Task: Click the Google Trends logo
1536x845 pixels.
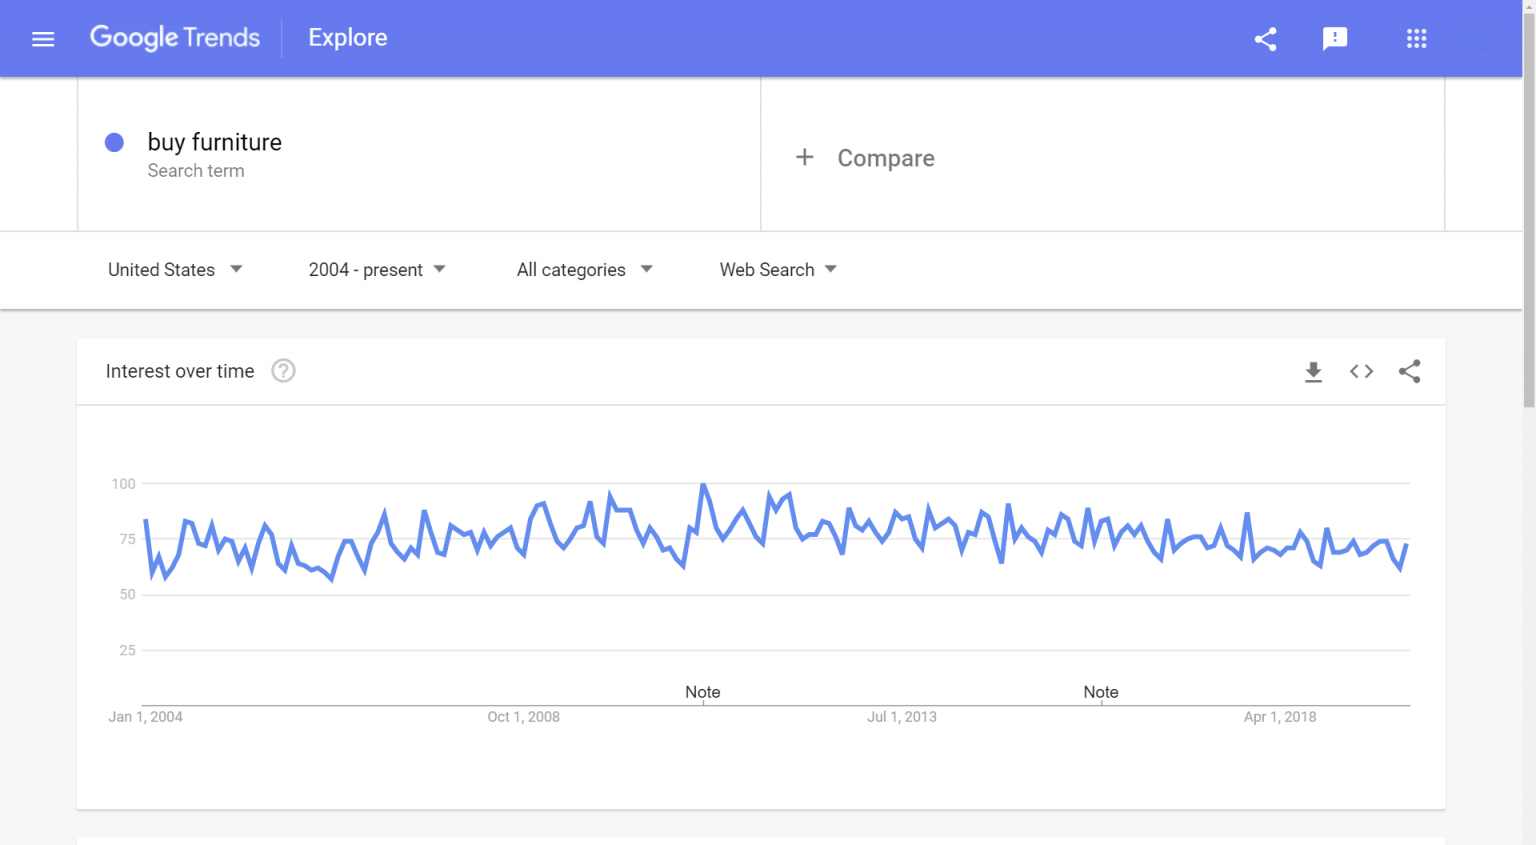Action: 175,38
